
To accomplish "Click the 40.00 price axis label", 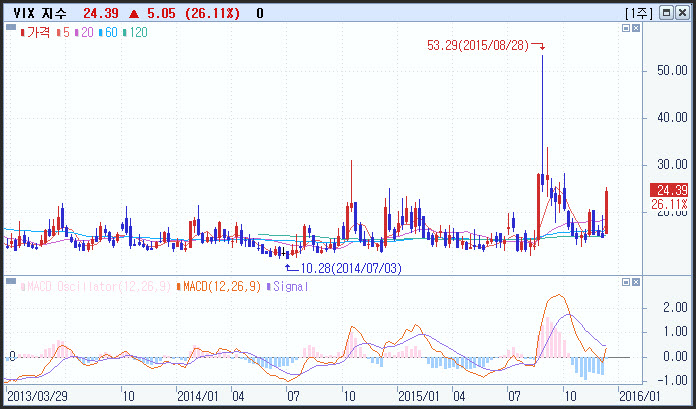I will (672, 117).
